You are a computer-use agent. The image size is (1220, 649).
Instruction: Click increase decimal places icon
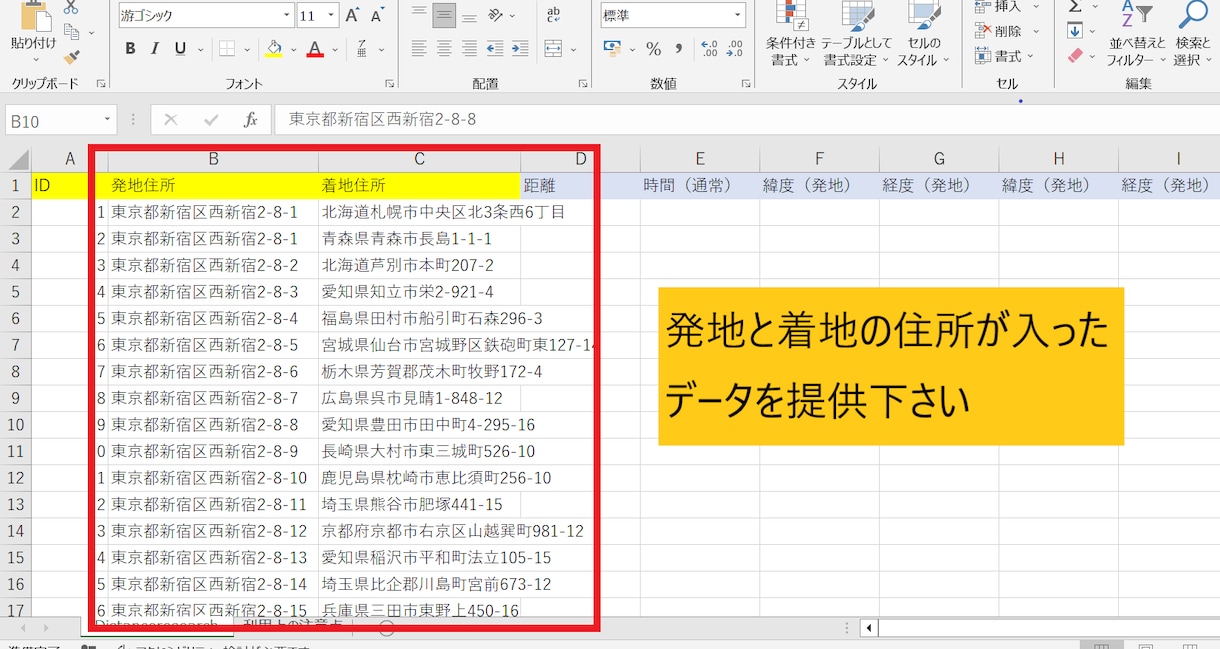[x=710, y=49]
